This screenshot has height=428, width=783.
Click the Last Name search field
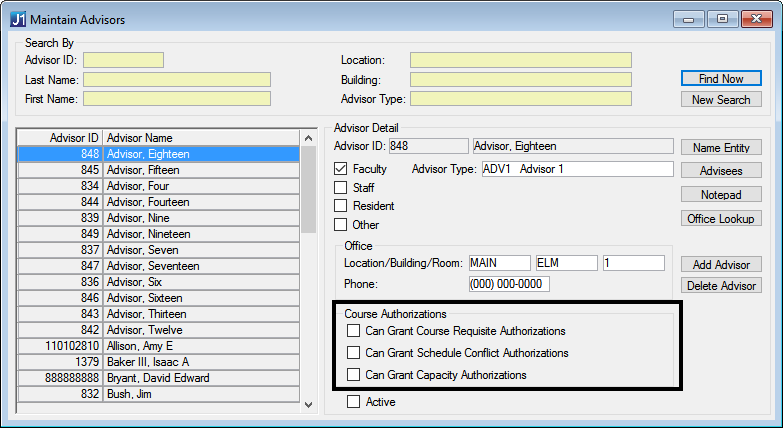[177, 80]
